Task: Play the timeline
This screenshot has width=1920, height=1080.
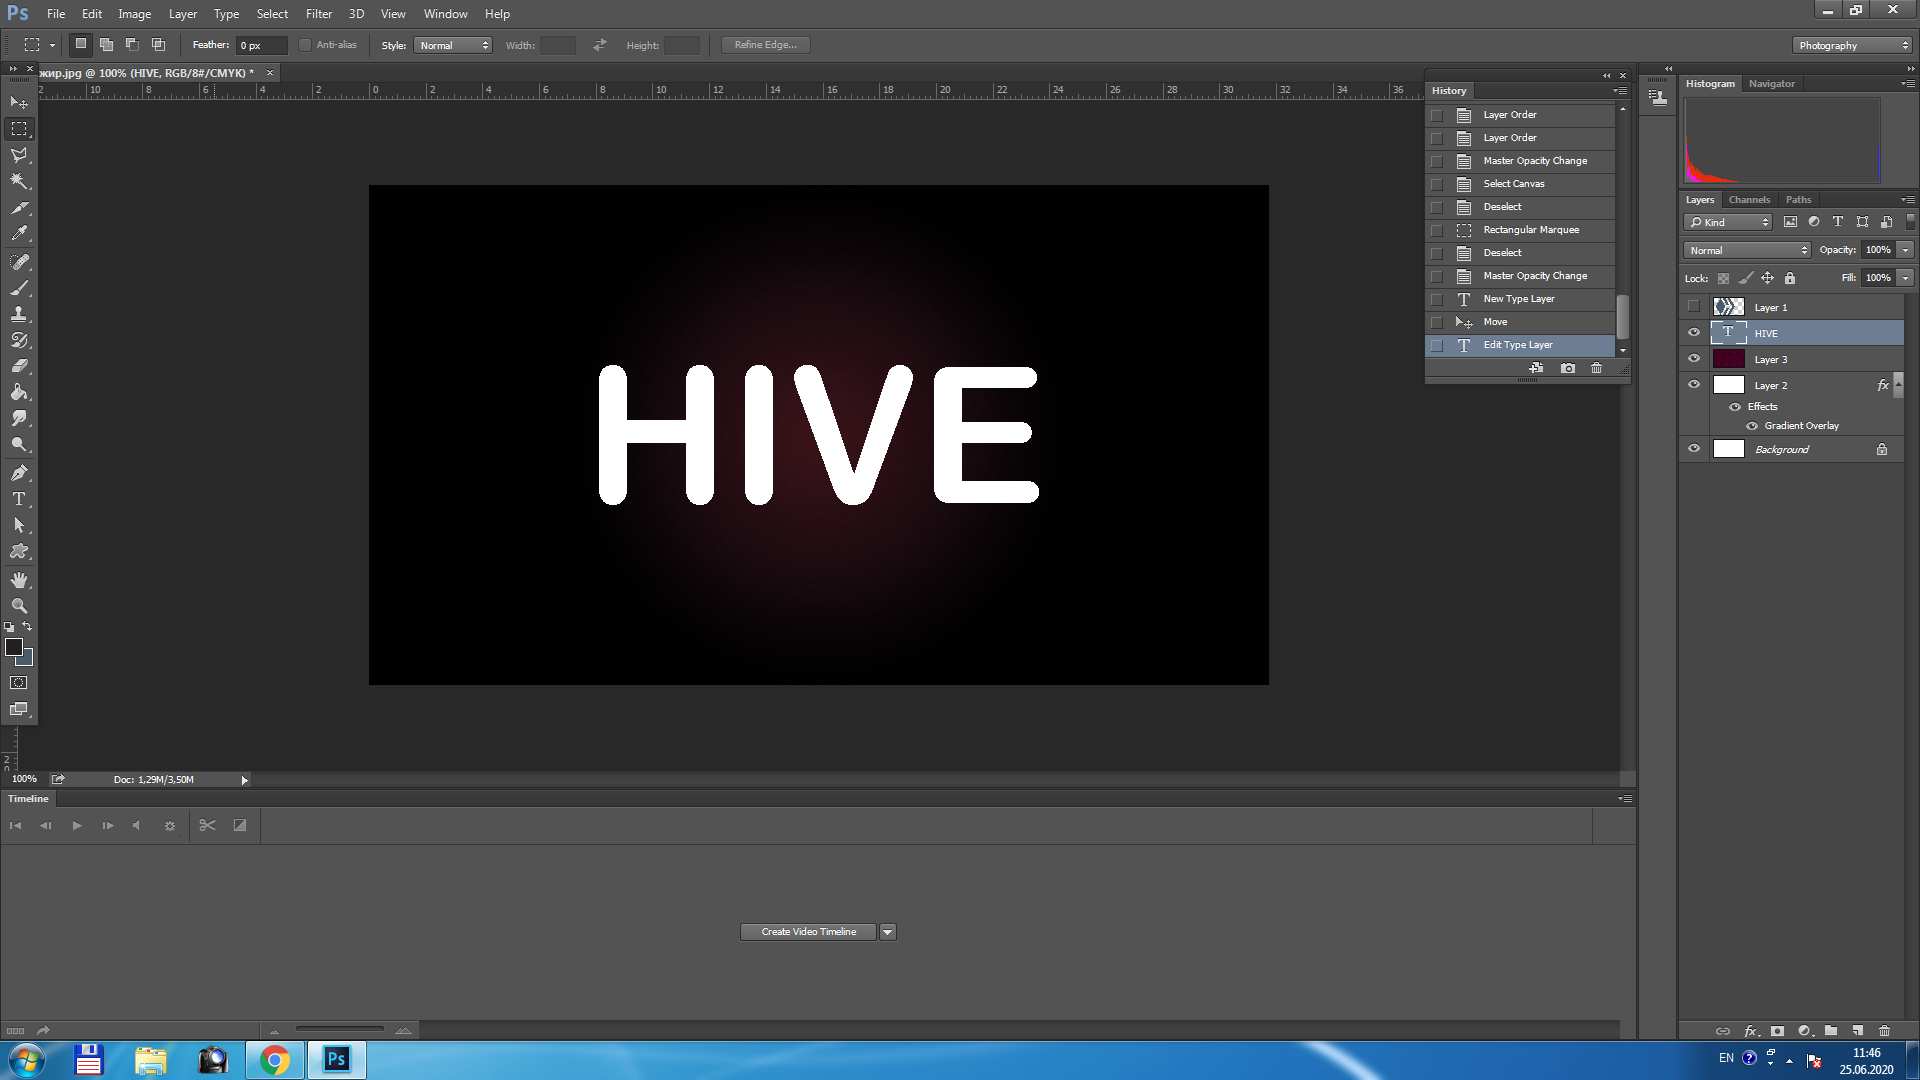Action: pos(77,825)
